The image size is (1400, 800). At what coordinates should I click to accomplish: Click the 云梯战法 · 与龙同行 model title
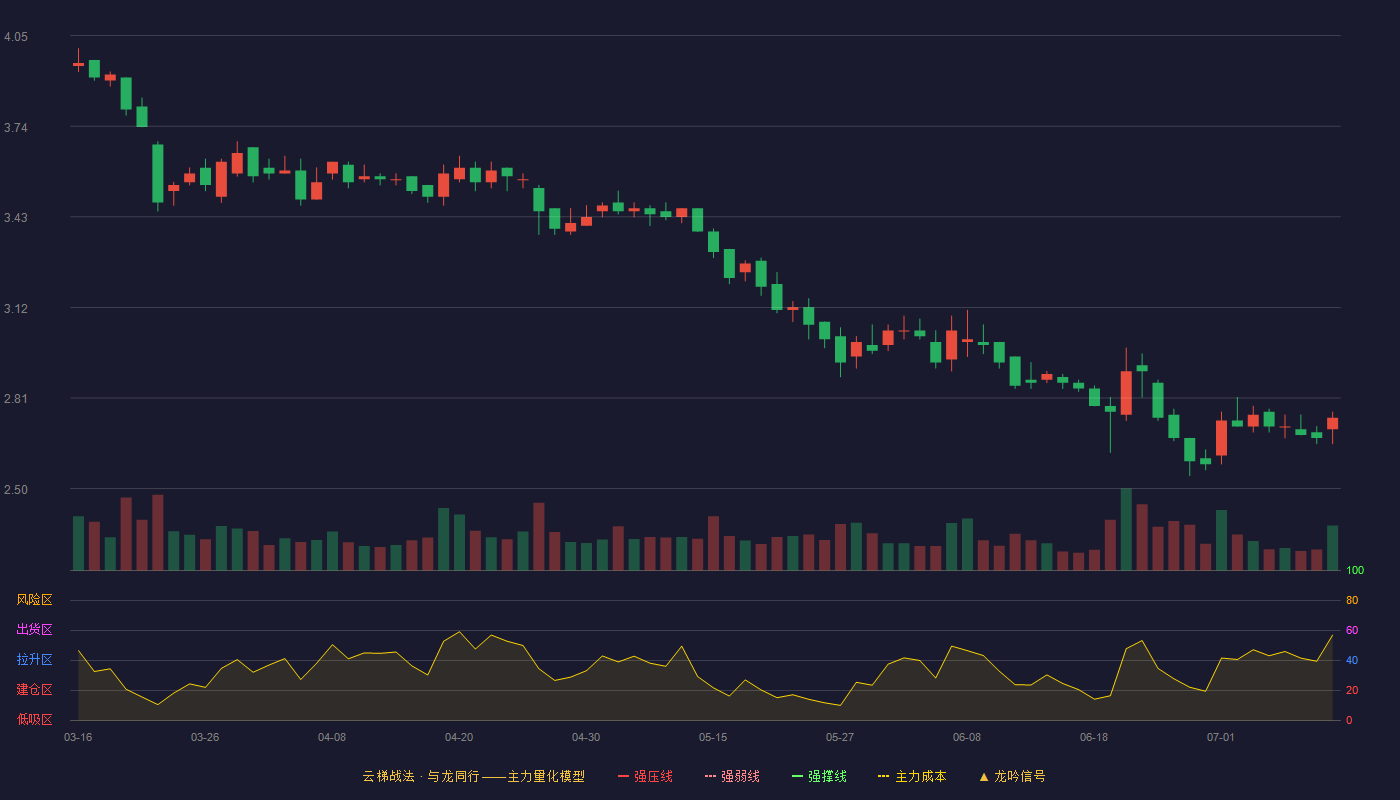coord(474,776)
